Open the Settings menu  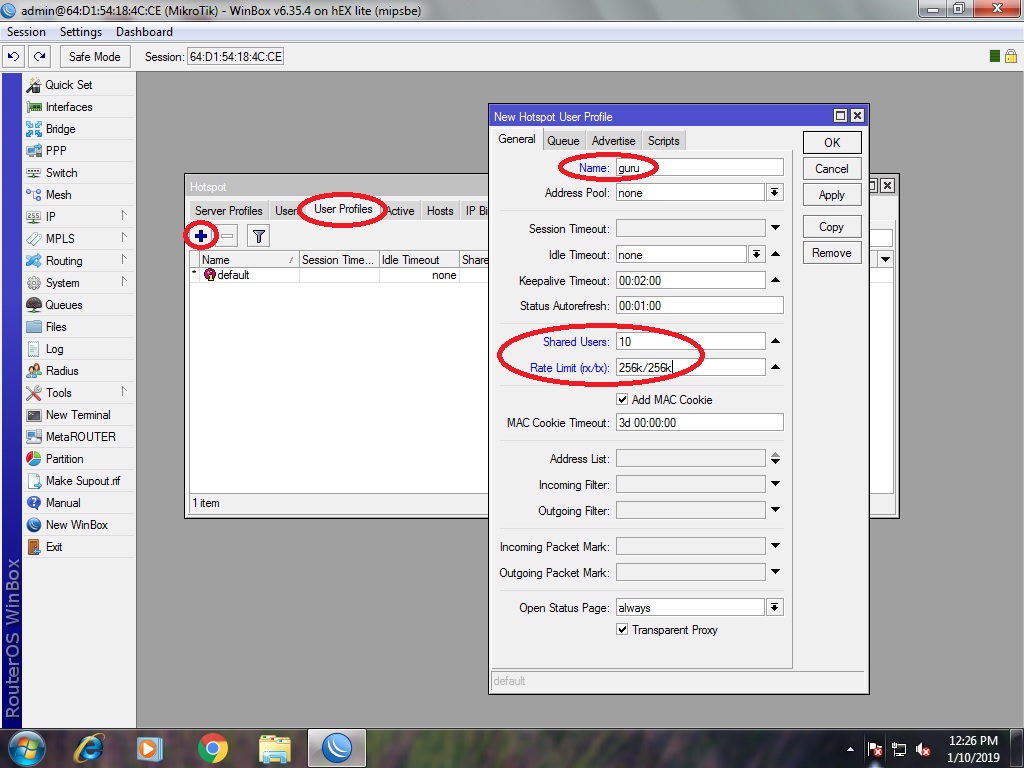(x=81, y=32)
